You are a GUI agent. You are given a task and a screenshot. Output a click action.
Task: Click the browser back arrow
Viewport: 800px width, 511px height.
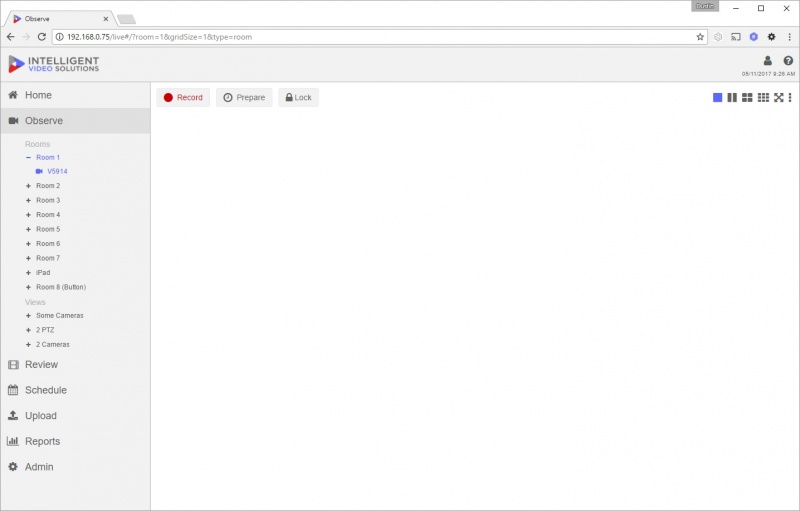coord(11,37)
